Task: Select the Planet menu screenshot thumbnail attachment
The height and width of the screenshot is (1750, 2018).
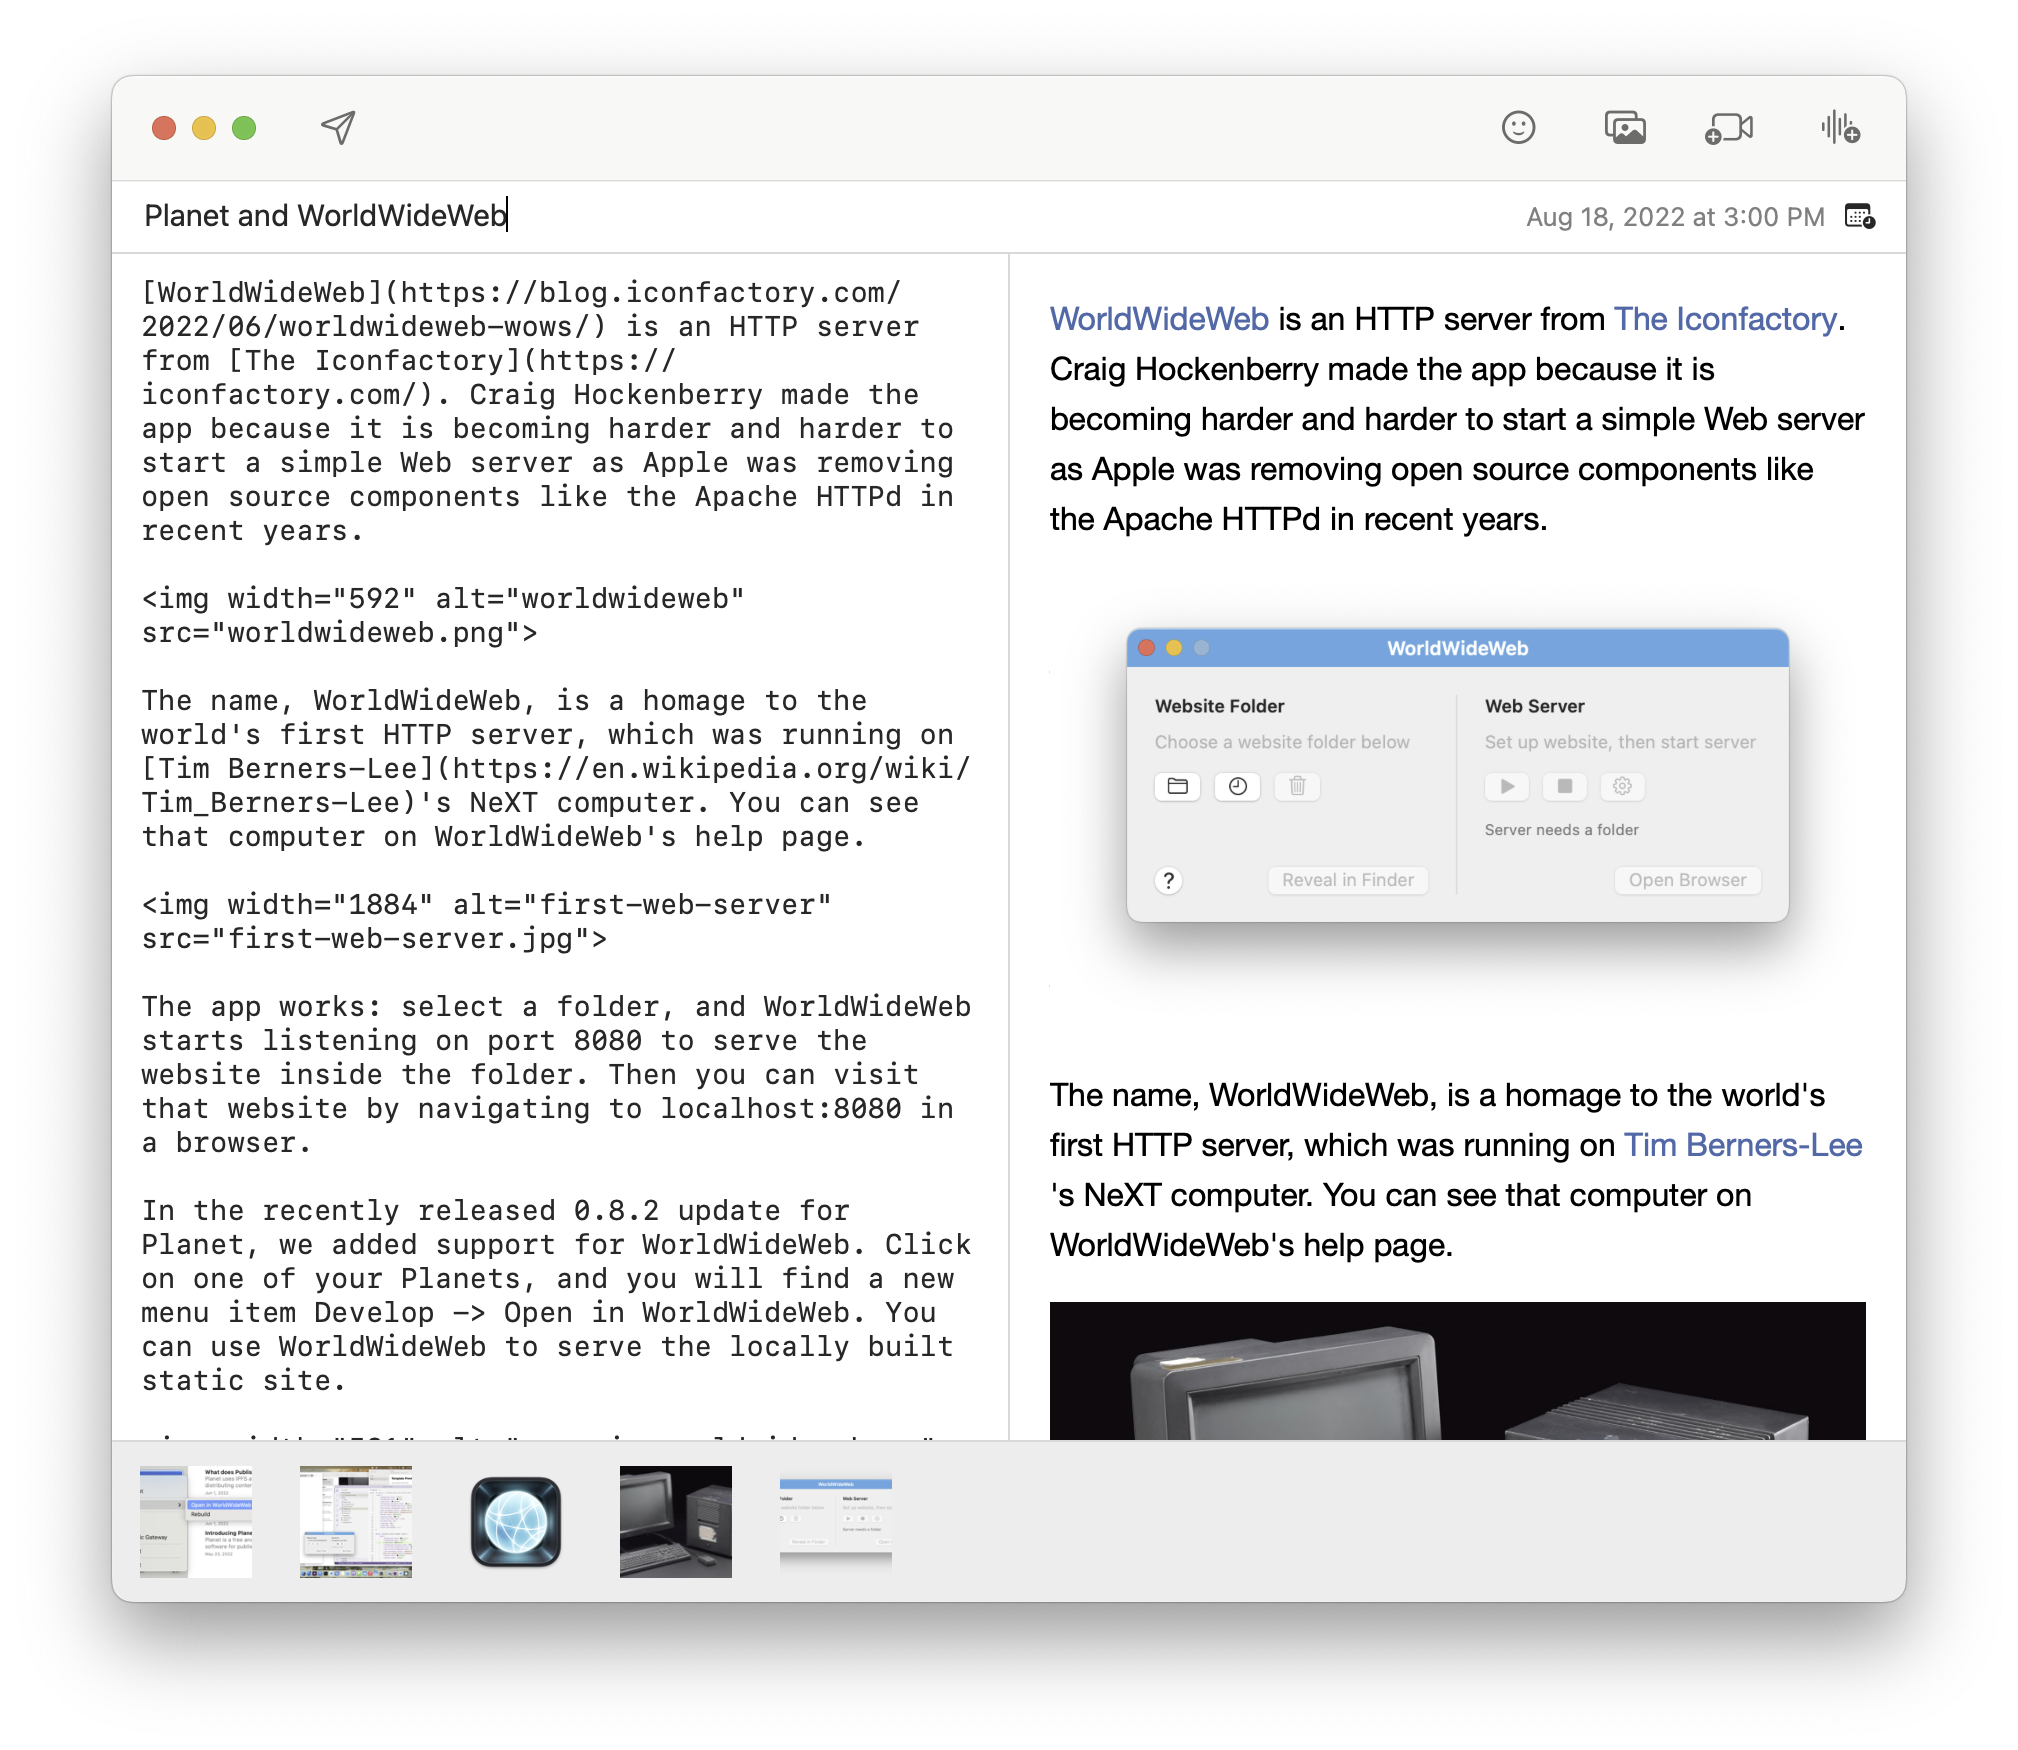Action: coord(196,1521)
